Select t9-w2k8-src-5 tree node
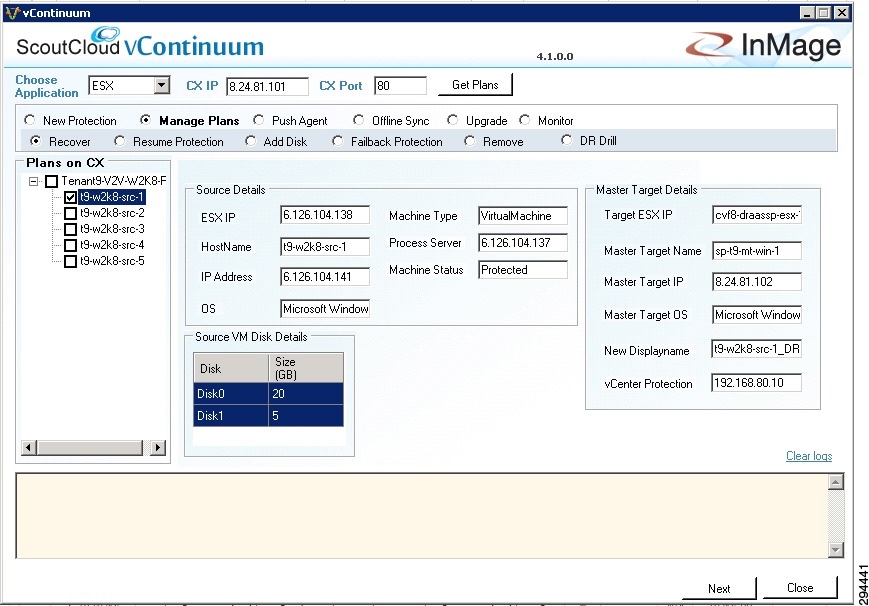 pyautogui.click(x=112, y=261)
